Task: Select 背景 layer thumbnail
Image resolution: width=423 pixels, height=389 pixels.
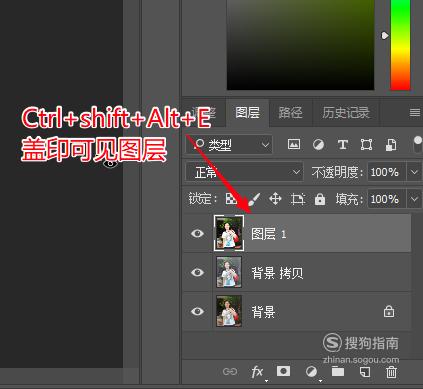Action: point(229,311)
